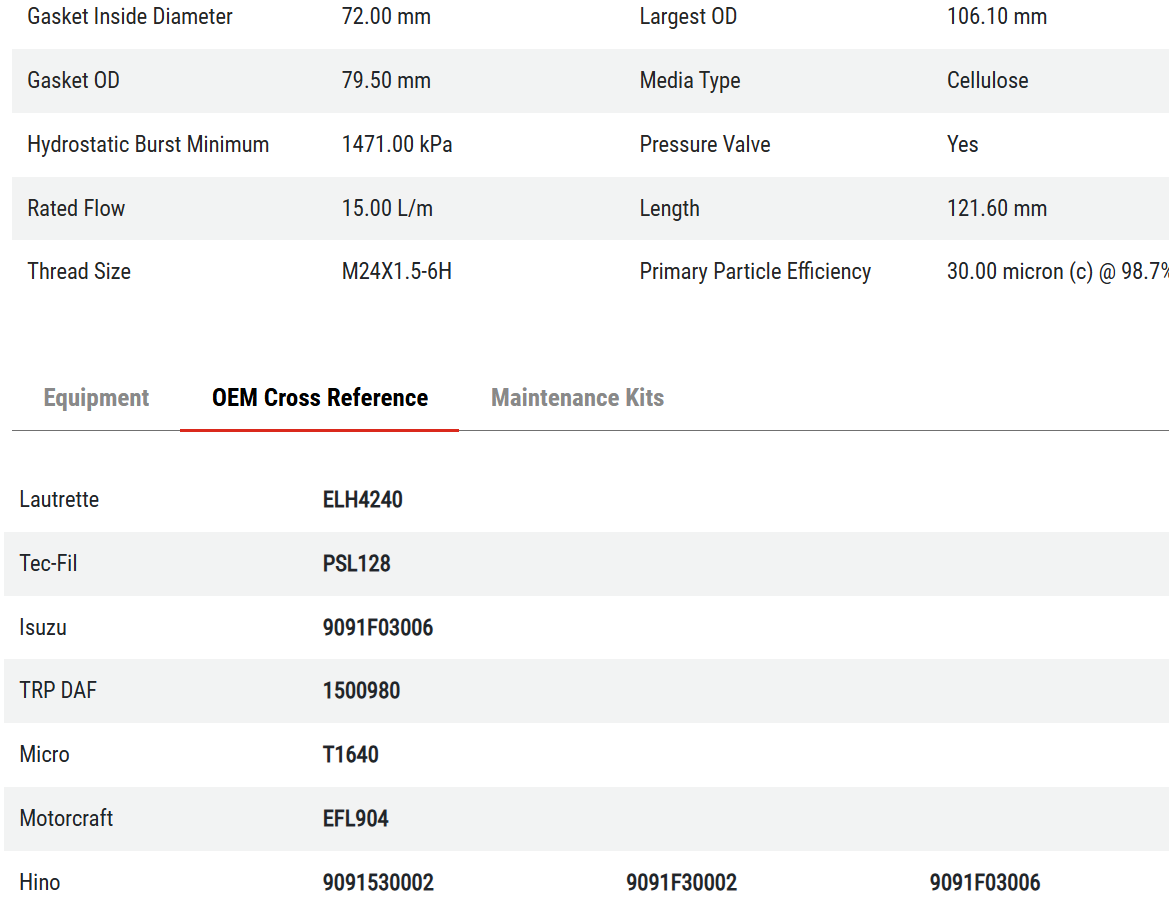The height and width of the screenshot is (906, 1169).
Task: Select the OEM Cross Reference tab
Action: click(x=320, y=397)
